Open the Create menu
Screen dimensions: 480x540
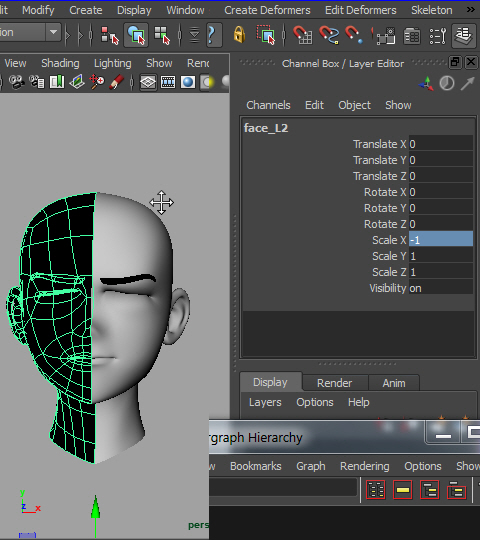[86, 10]
